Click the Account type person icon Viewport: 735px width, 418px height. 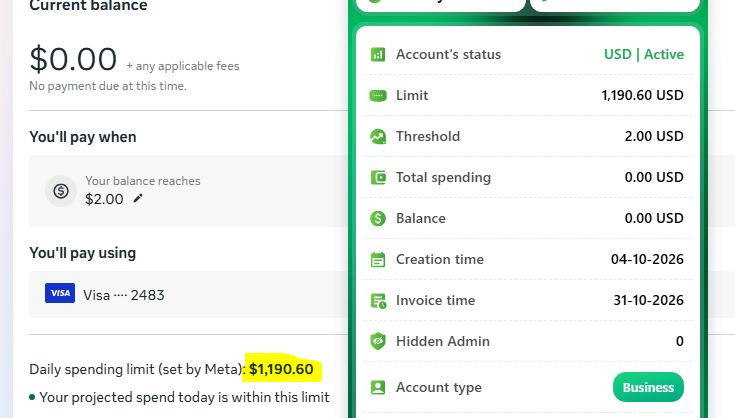378,388
